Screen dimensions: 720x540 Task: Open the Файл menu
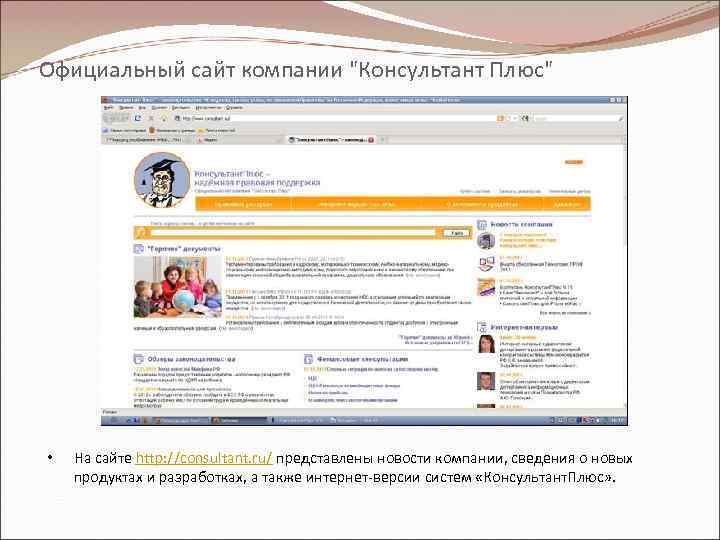(x=108, y=107)
